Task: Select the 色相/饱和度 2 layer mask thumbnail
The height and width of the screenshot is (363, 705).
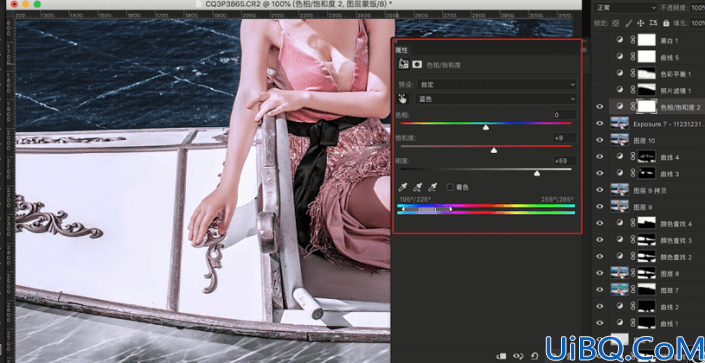Action: pos(647,107)
